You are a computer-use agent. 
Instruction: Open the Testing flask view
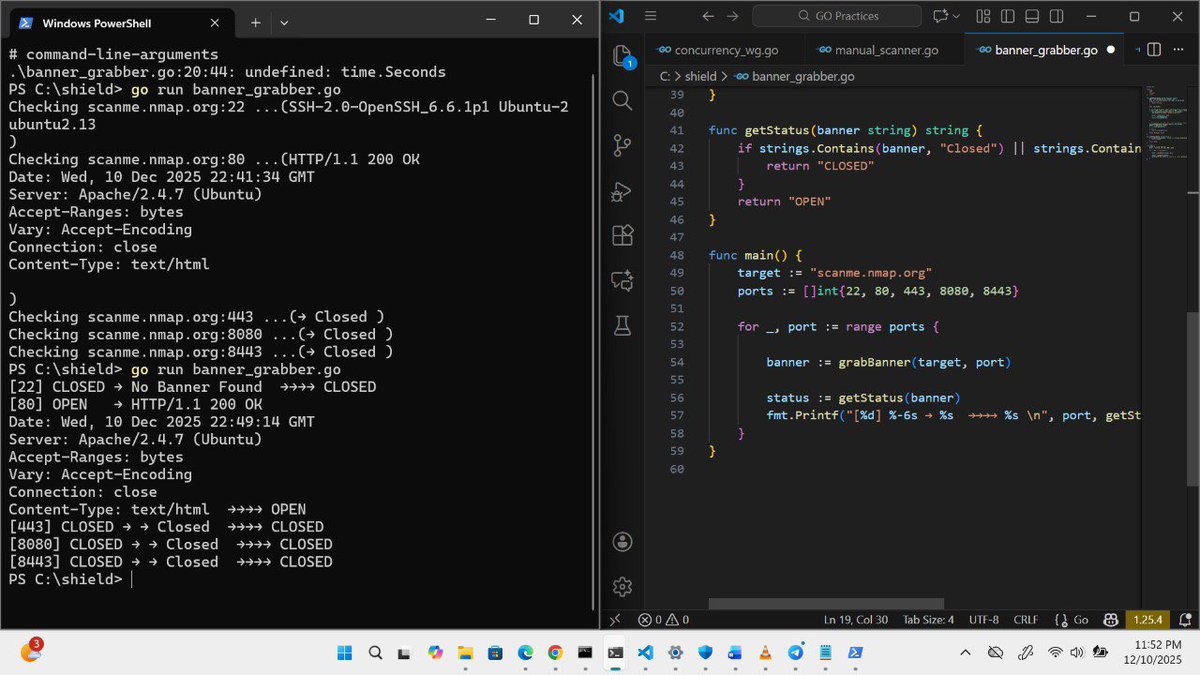click(621, 326)
